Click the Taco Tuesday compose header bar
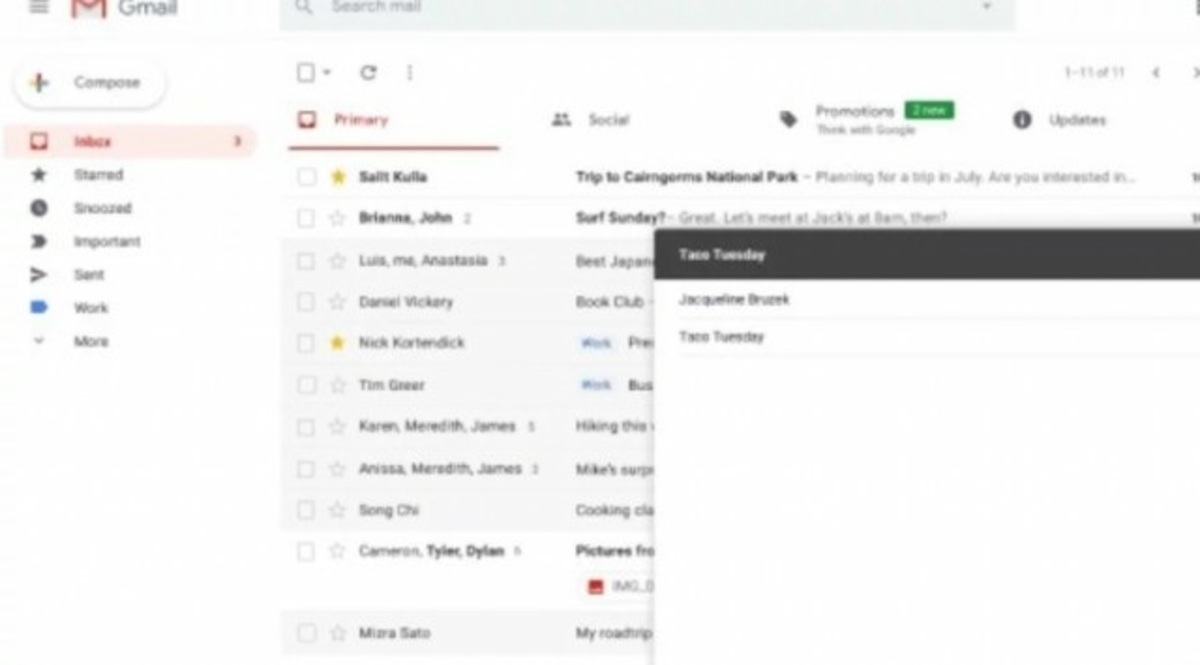The width and height of the screenshot is (1200, 665). click(927, 254)
